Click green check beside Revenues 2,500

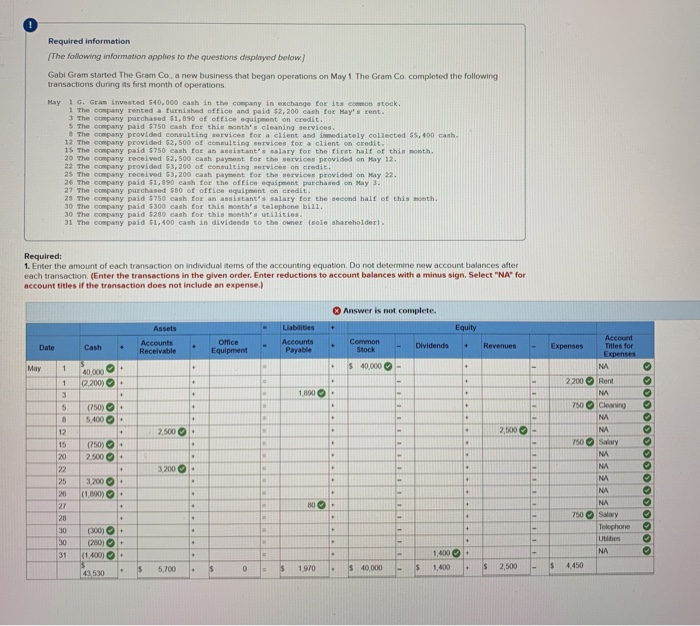coord(523,430)
